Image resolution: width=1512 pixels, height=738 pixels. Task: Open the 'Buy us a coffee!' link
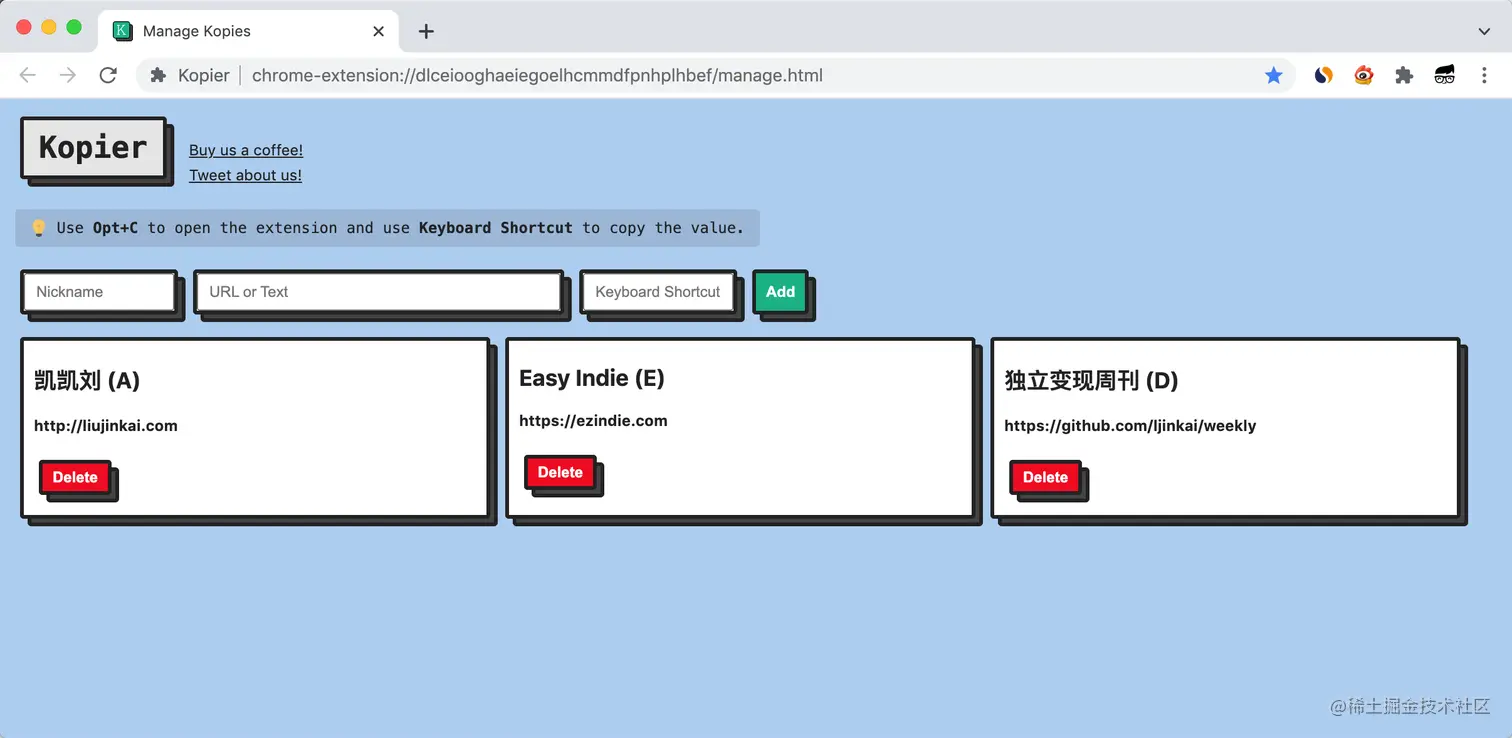[x=246, y=150]
